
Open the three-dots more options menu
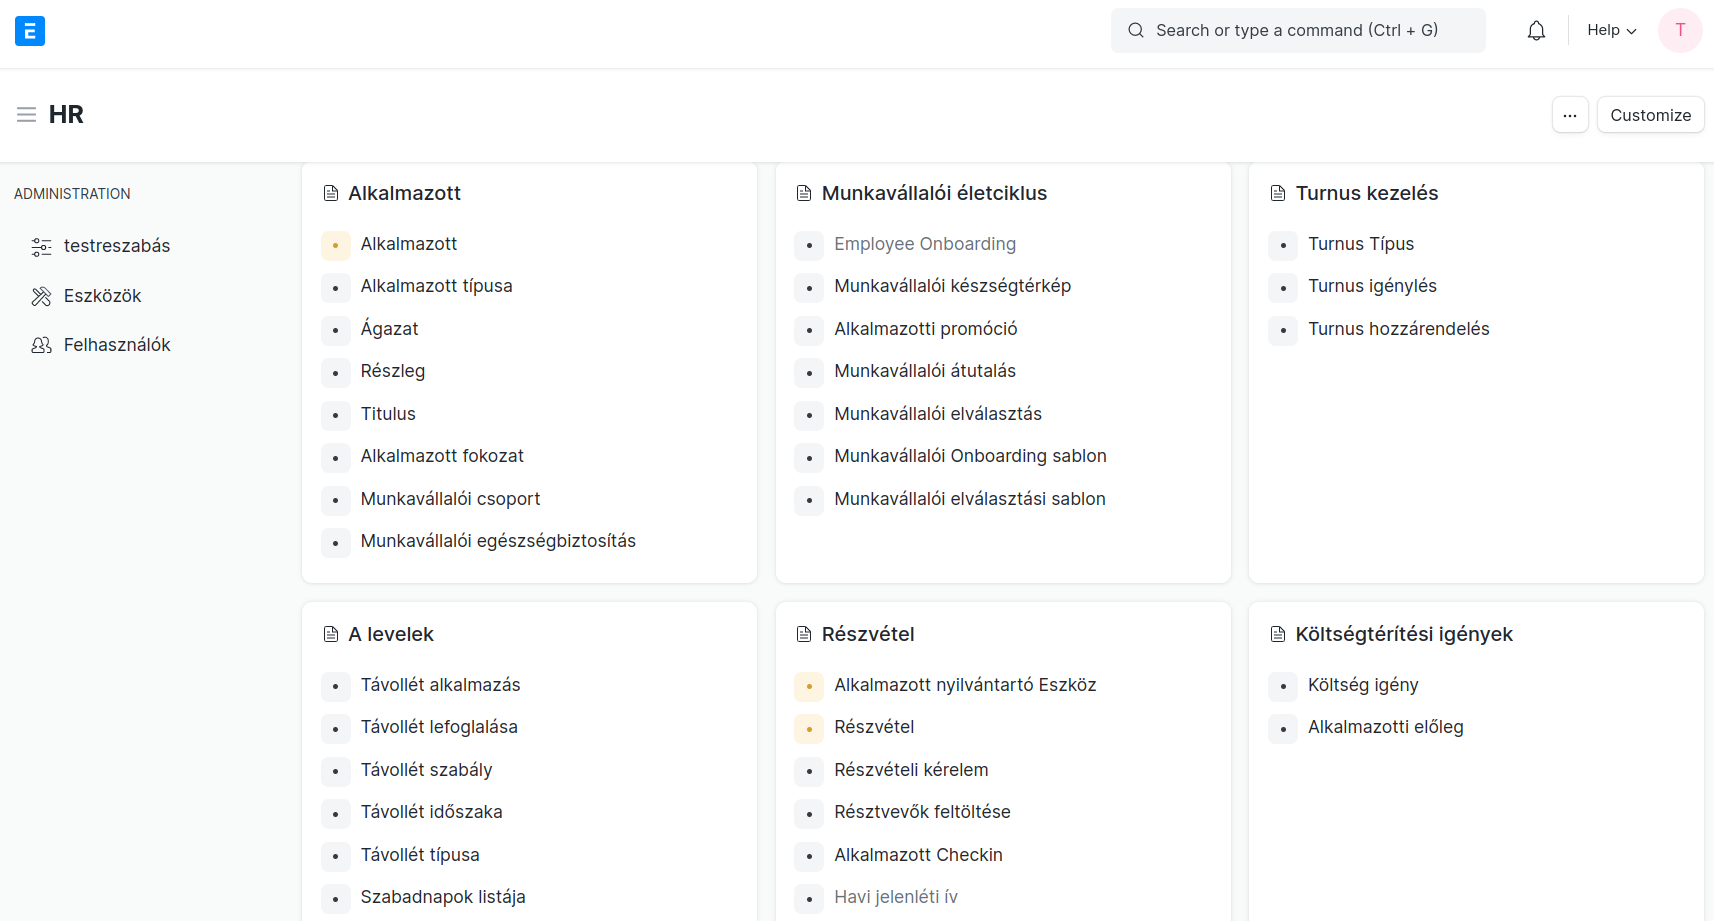(1570, 115)
